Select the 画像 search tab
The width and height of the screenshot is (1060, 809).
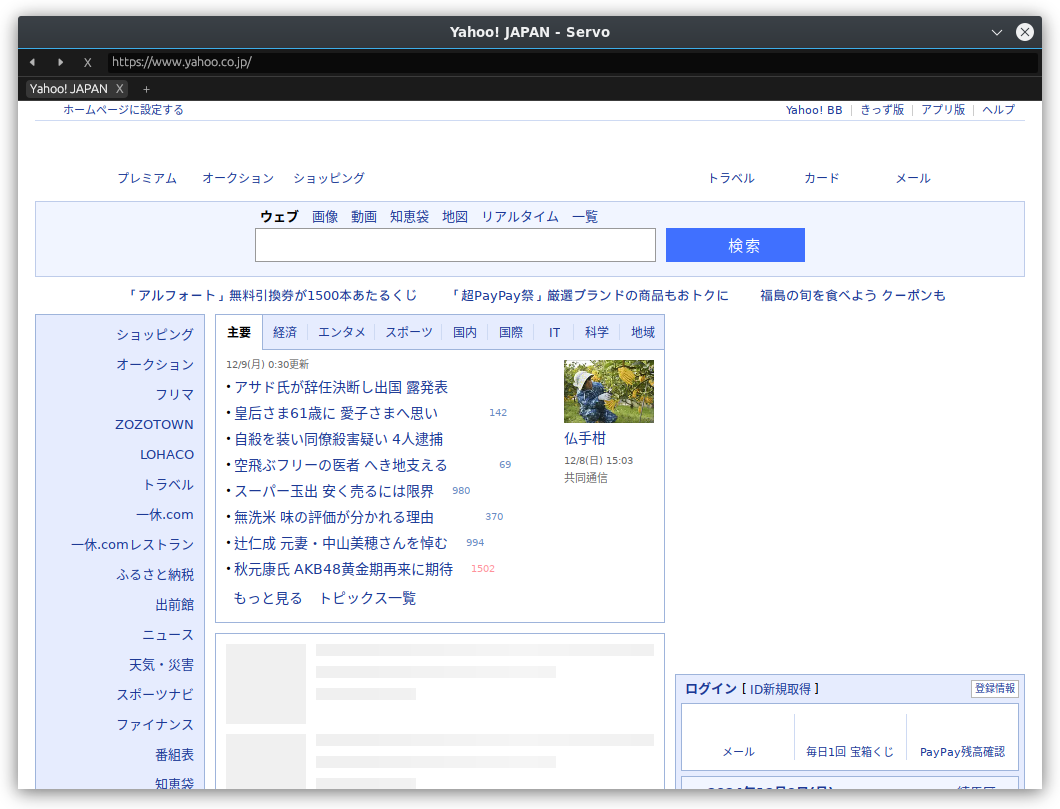(324, 216)
